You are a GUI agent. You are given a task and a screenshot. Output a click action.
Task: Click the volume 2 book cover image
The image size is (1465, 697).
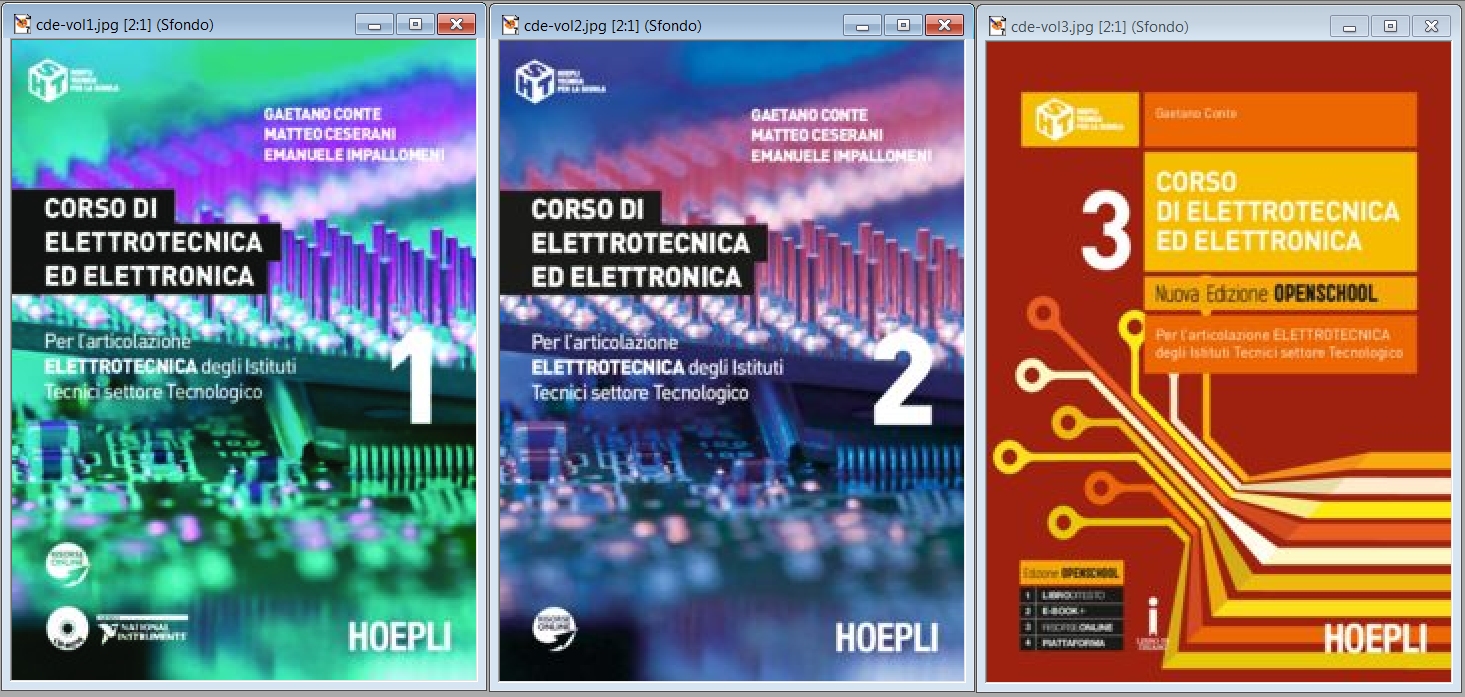tap(732, 361)
